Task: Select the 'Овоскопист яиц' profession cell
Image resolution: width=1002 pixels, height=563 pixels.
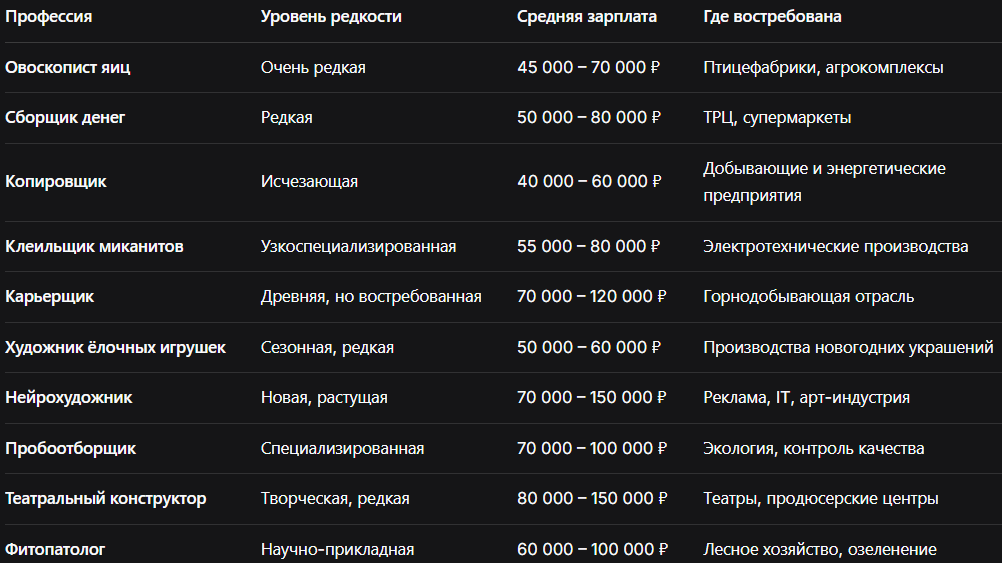Action: click(68, 68)
